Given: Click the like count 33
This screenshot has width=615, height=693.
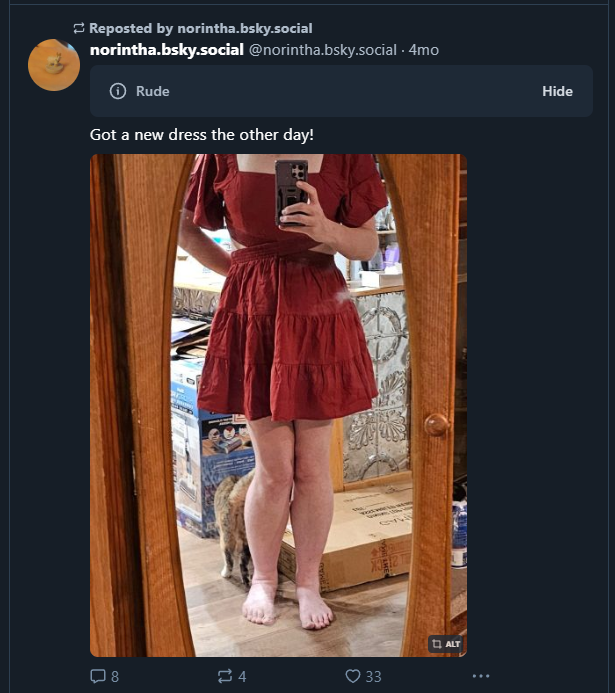Looking at the screenshot, I should point(373,676).
